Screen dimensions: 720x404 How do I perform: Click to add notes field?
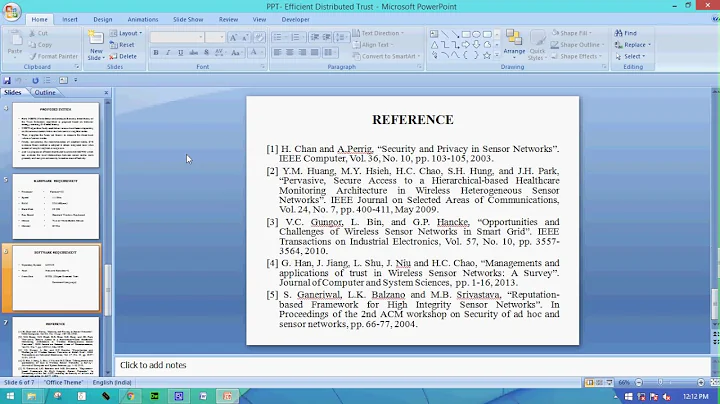(412, 365)
